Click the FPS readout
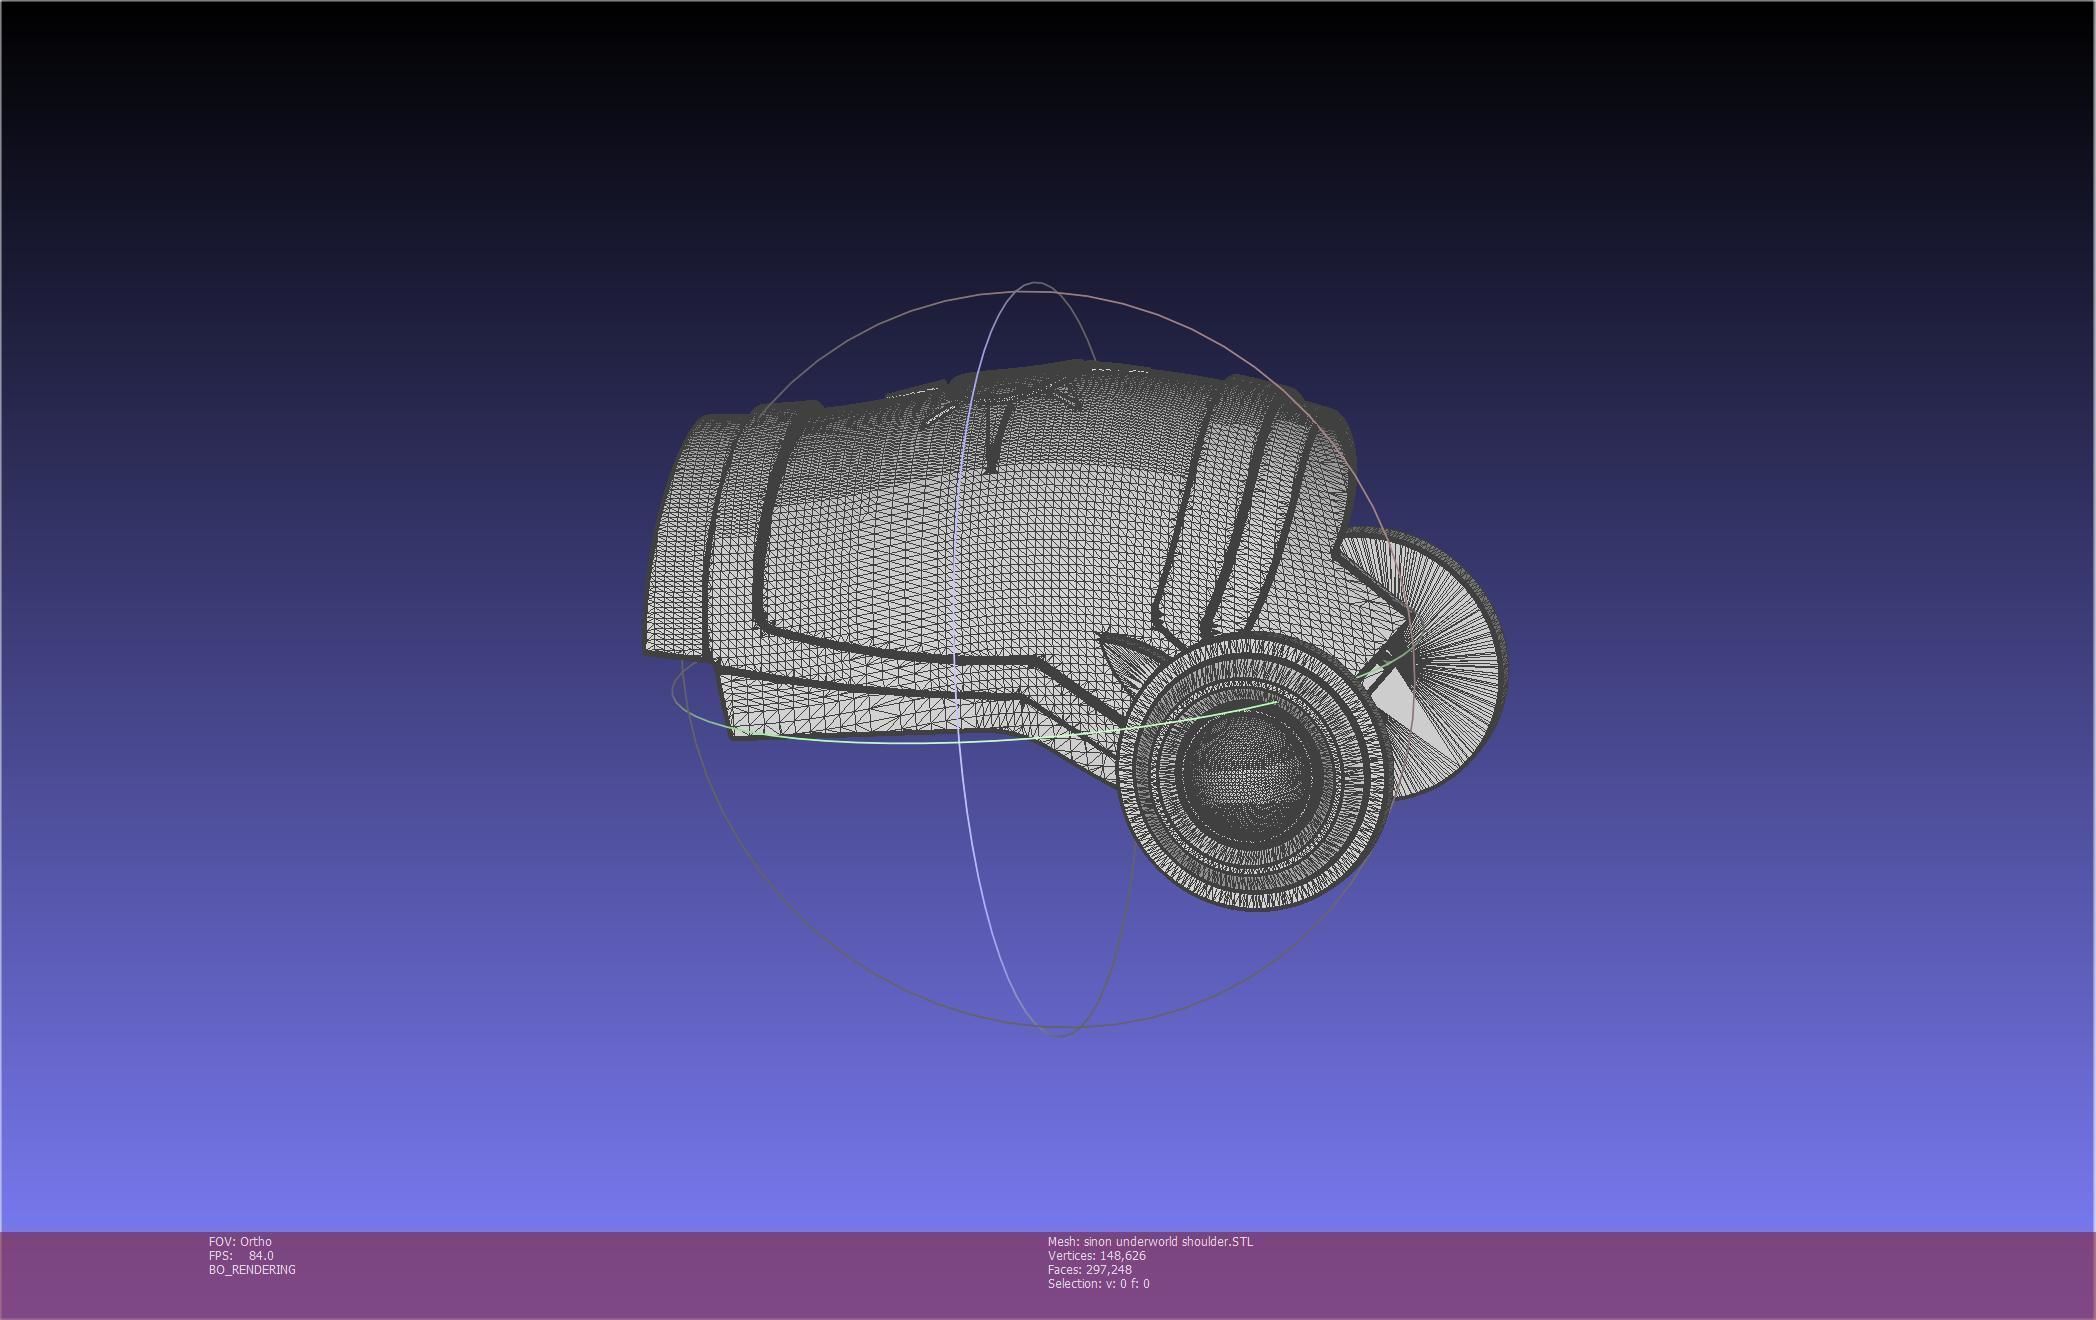The width and height of the screenshot is (2096, 1320). (240, 1256)
